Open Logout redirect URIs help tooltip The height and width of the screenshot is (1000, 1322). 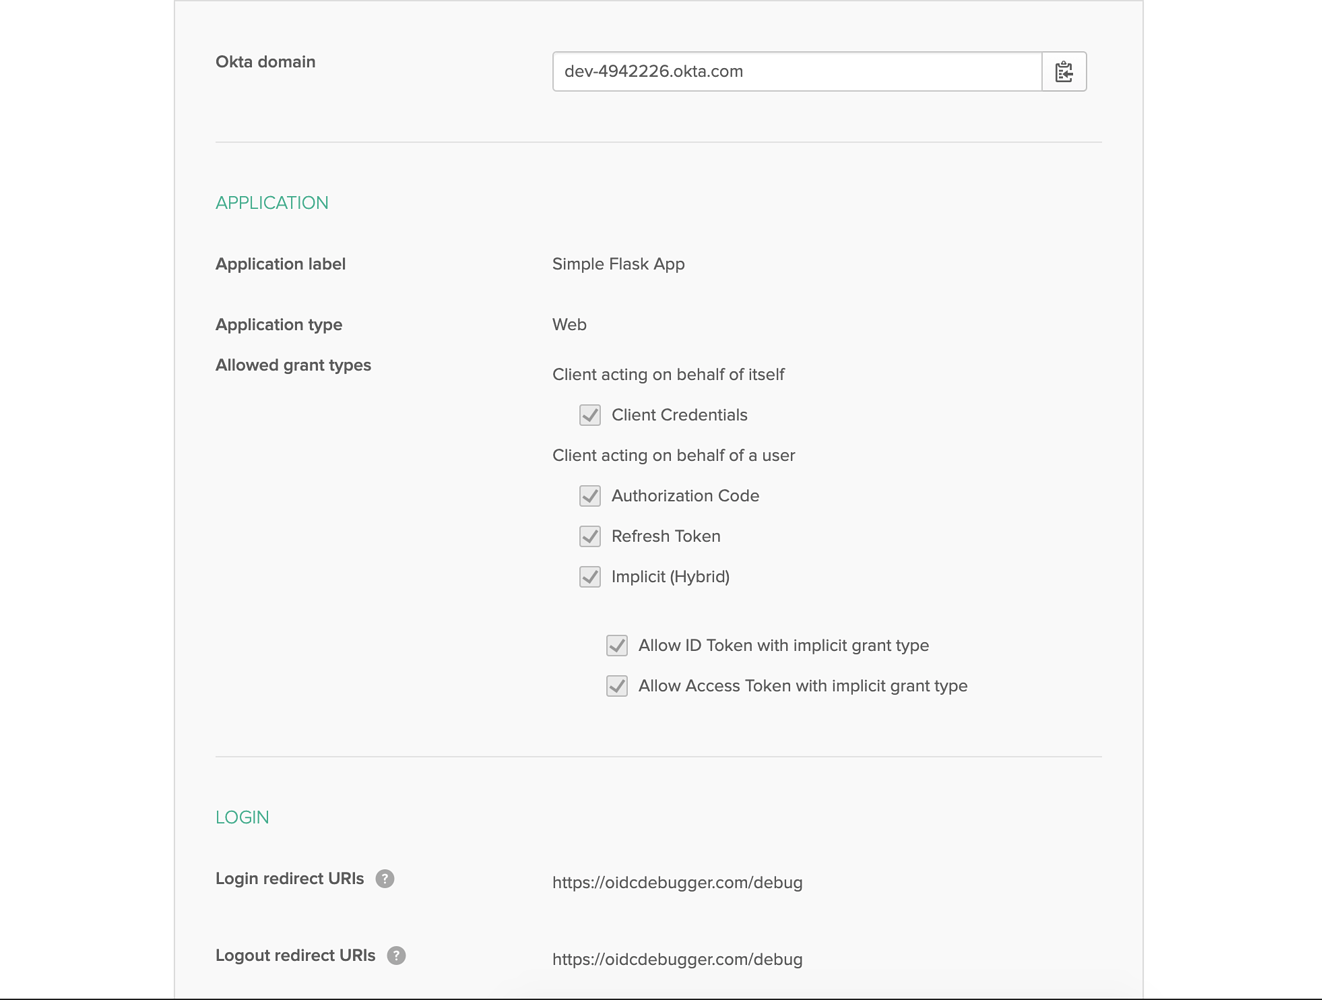396,956
